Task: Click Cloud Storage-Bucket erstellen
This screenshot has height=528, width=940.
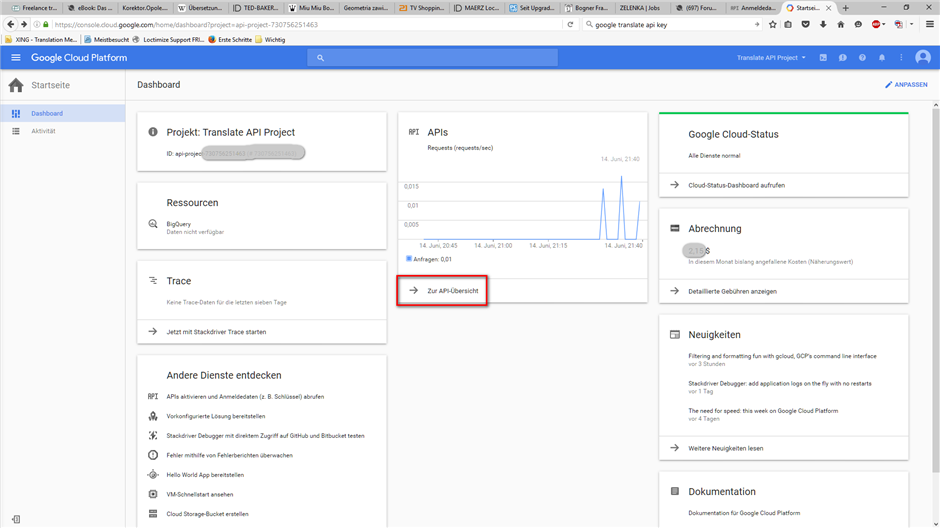Action: coord(207,514)
